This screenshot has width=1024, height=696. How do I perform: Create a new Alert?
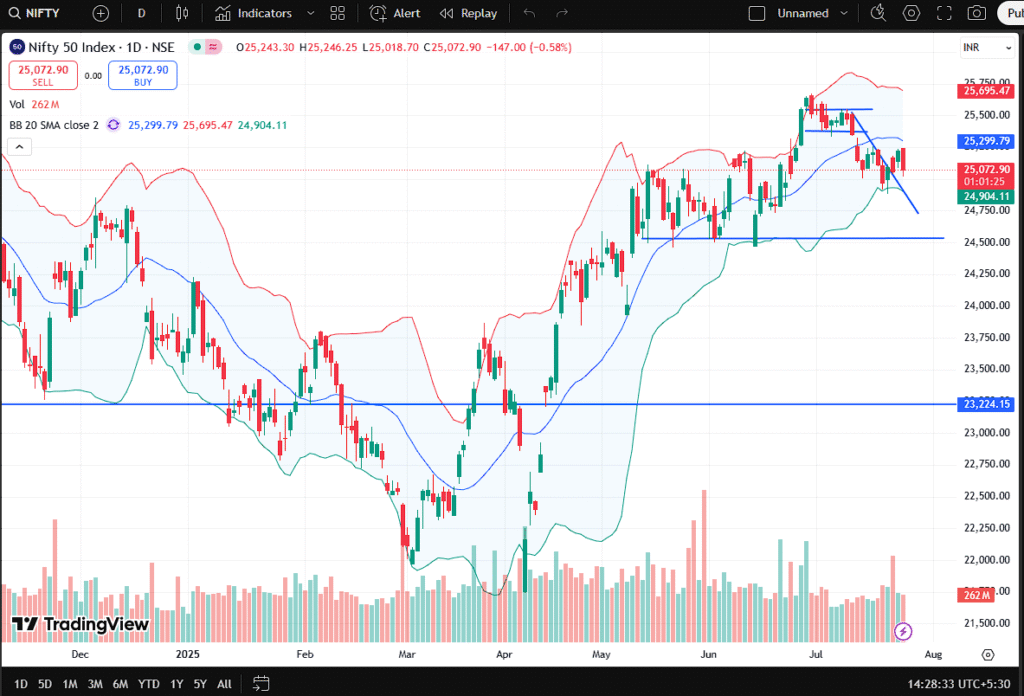click(395, 13)
